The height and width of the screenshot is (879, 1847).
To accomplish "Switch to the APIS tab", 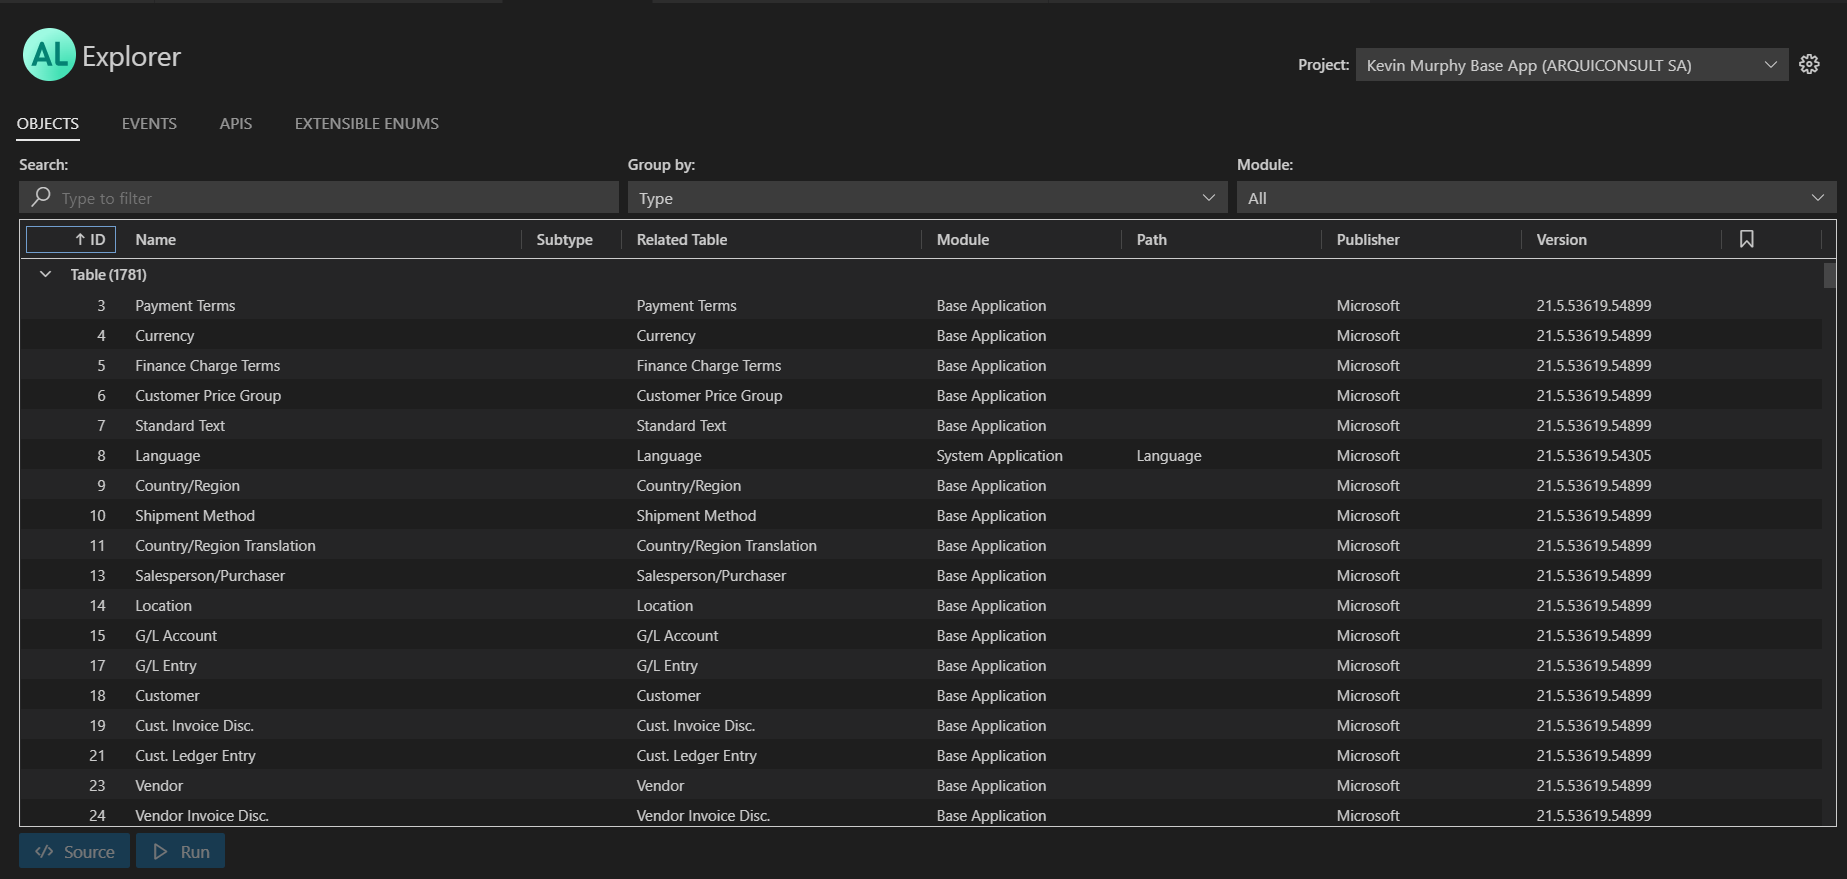I will click(236, 123).
